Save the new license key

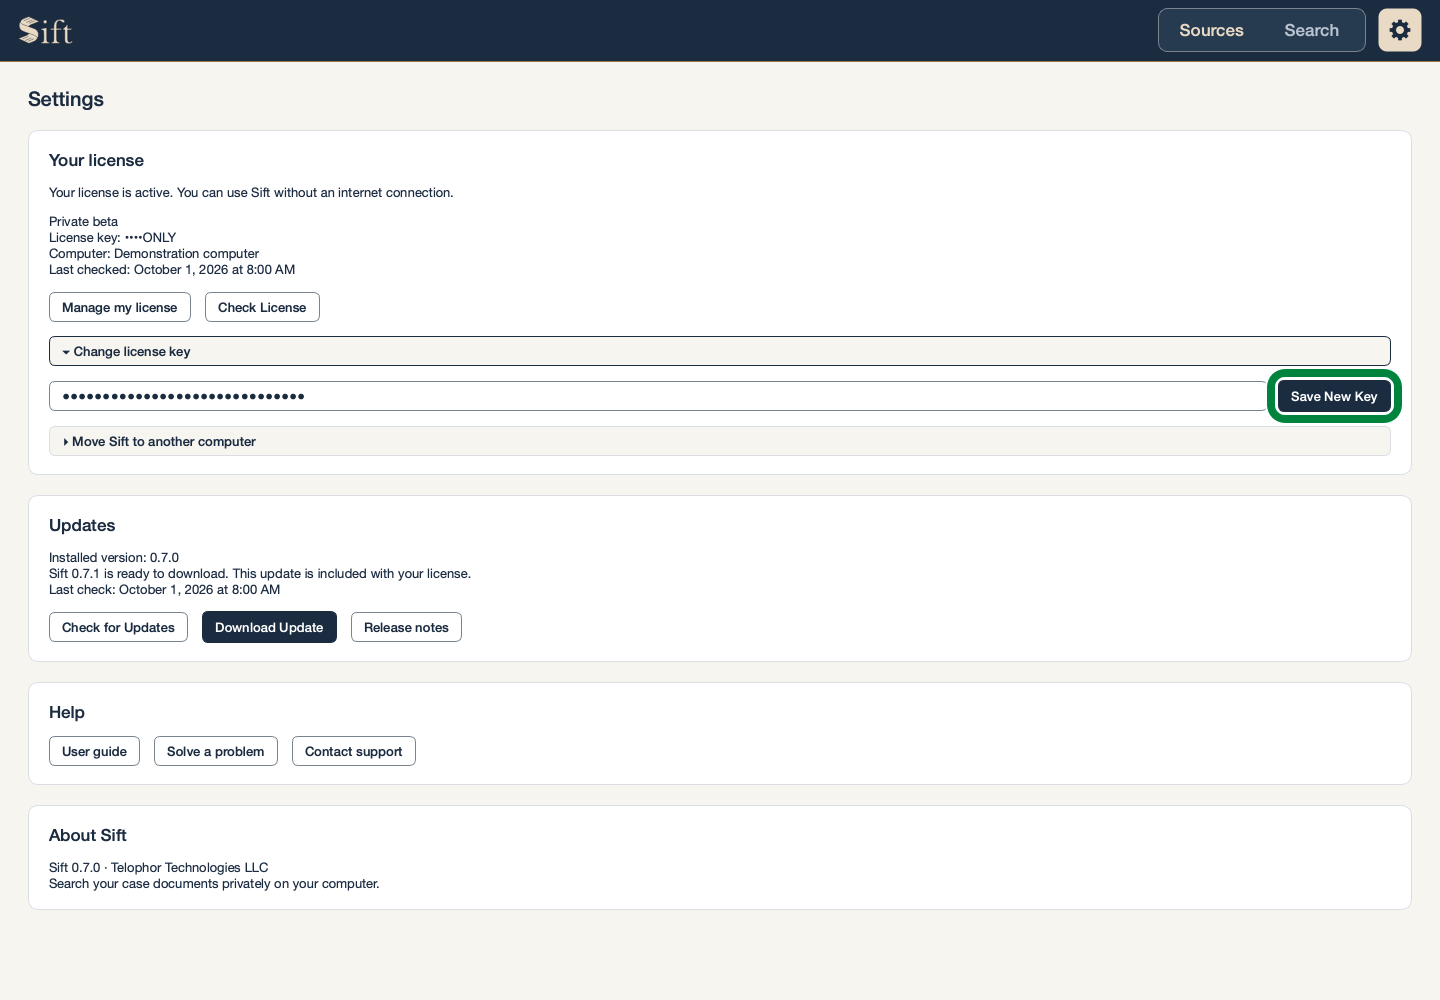click(1334, 396)
